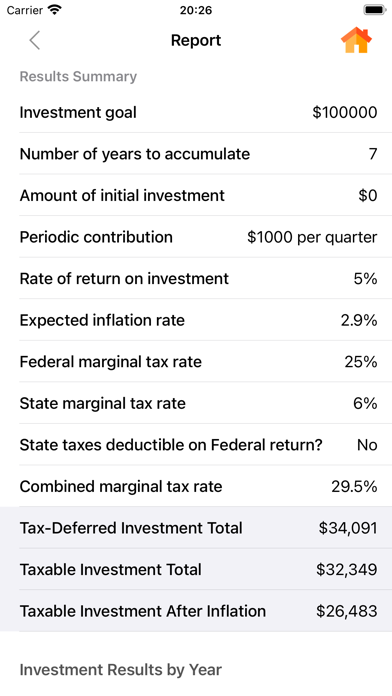Tap the back chevron arrow
Viewport: 392px width, 696px height.
pos(35,40)
